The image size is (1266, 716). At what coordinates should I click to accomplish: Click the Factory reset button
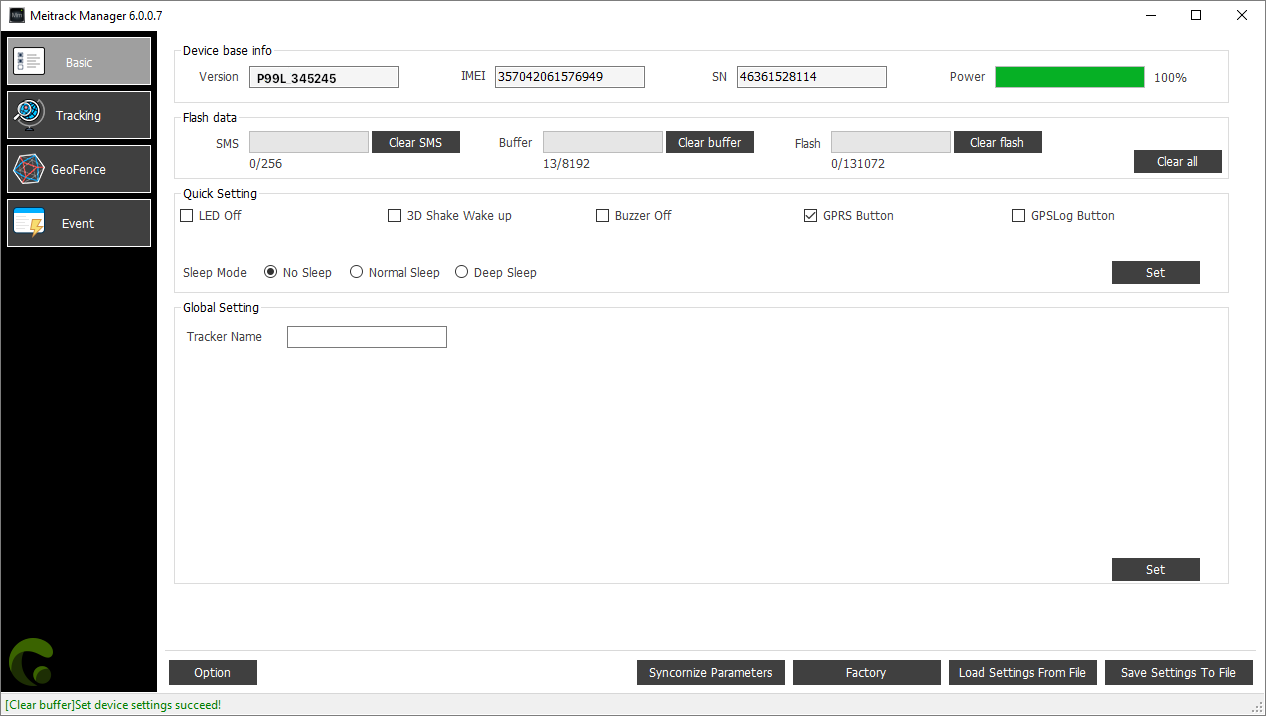click(x=866, y=673)
